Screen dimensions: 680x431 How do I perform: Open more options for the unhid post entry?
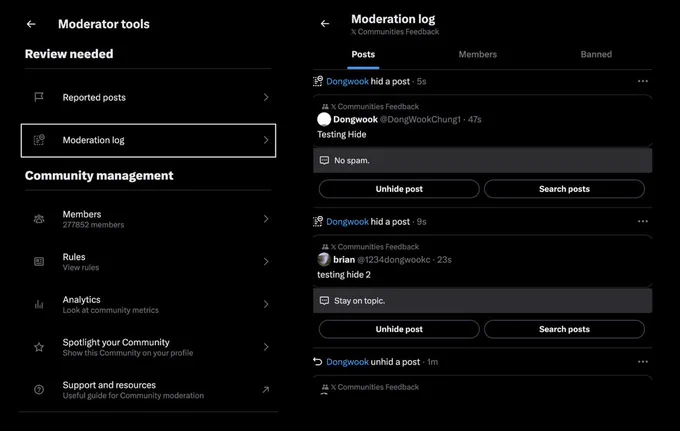coord(643,362)
